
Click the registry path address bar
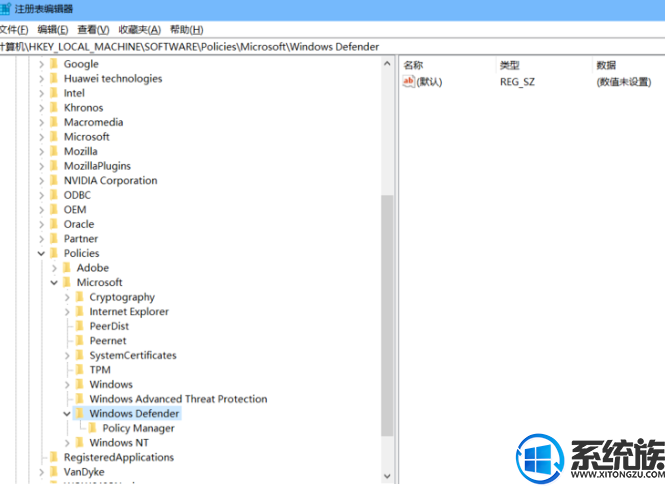[x=332, y=47]
